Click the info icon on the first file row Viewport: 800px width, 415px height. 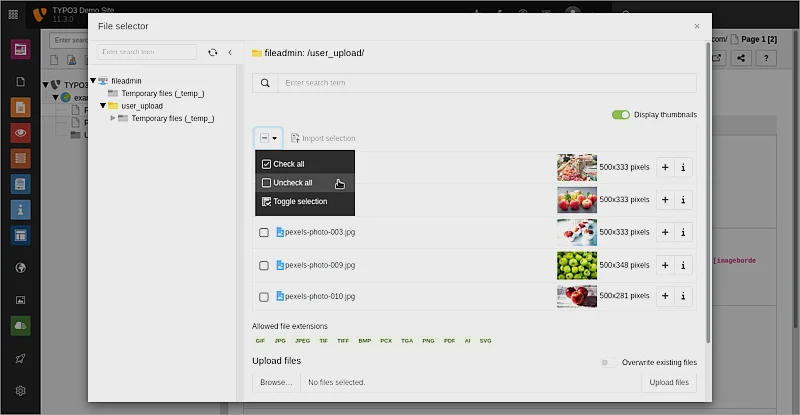tap(683, 167)
